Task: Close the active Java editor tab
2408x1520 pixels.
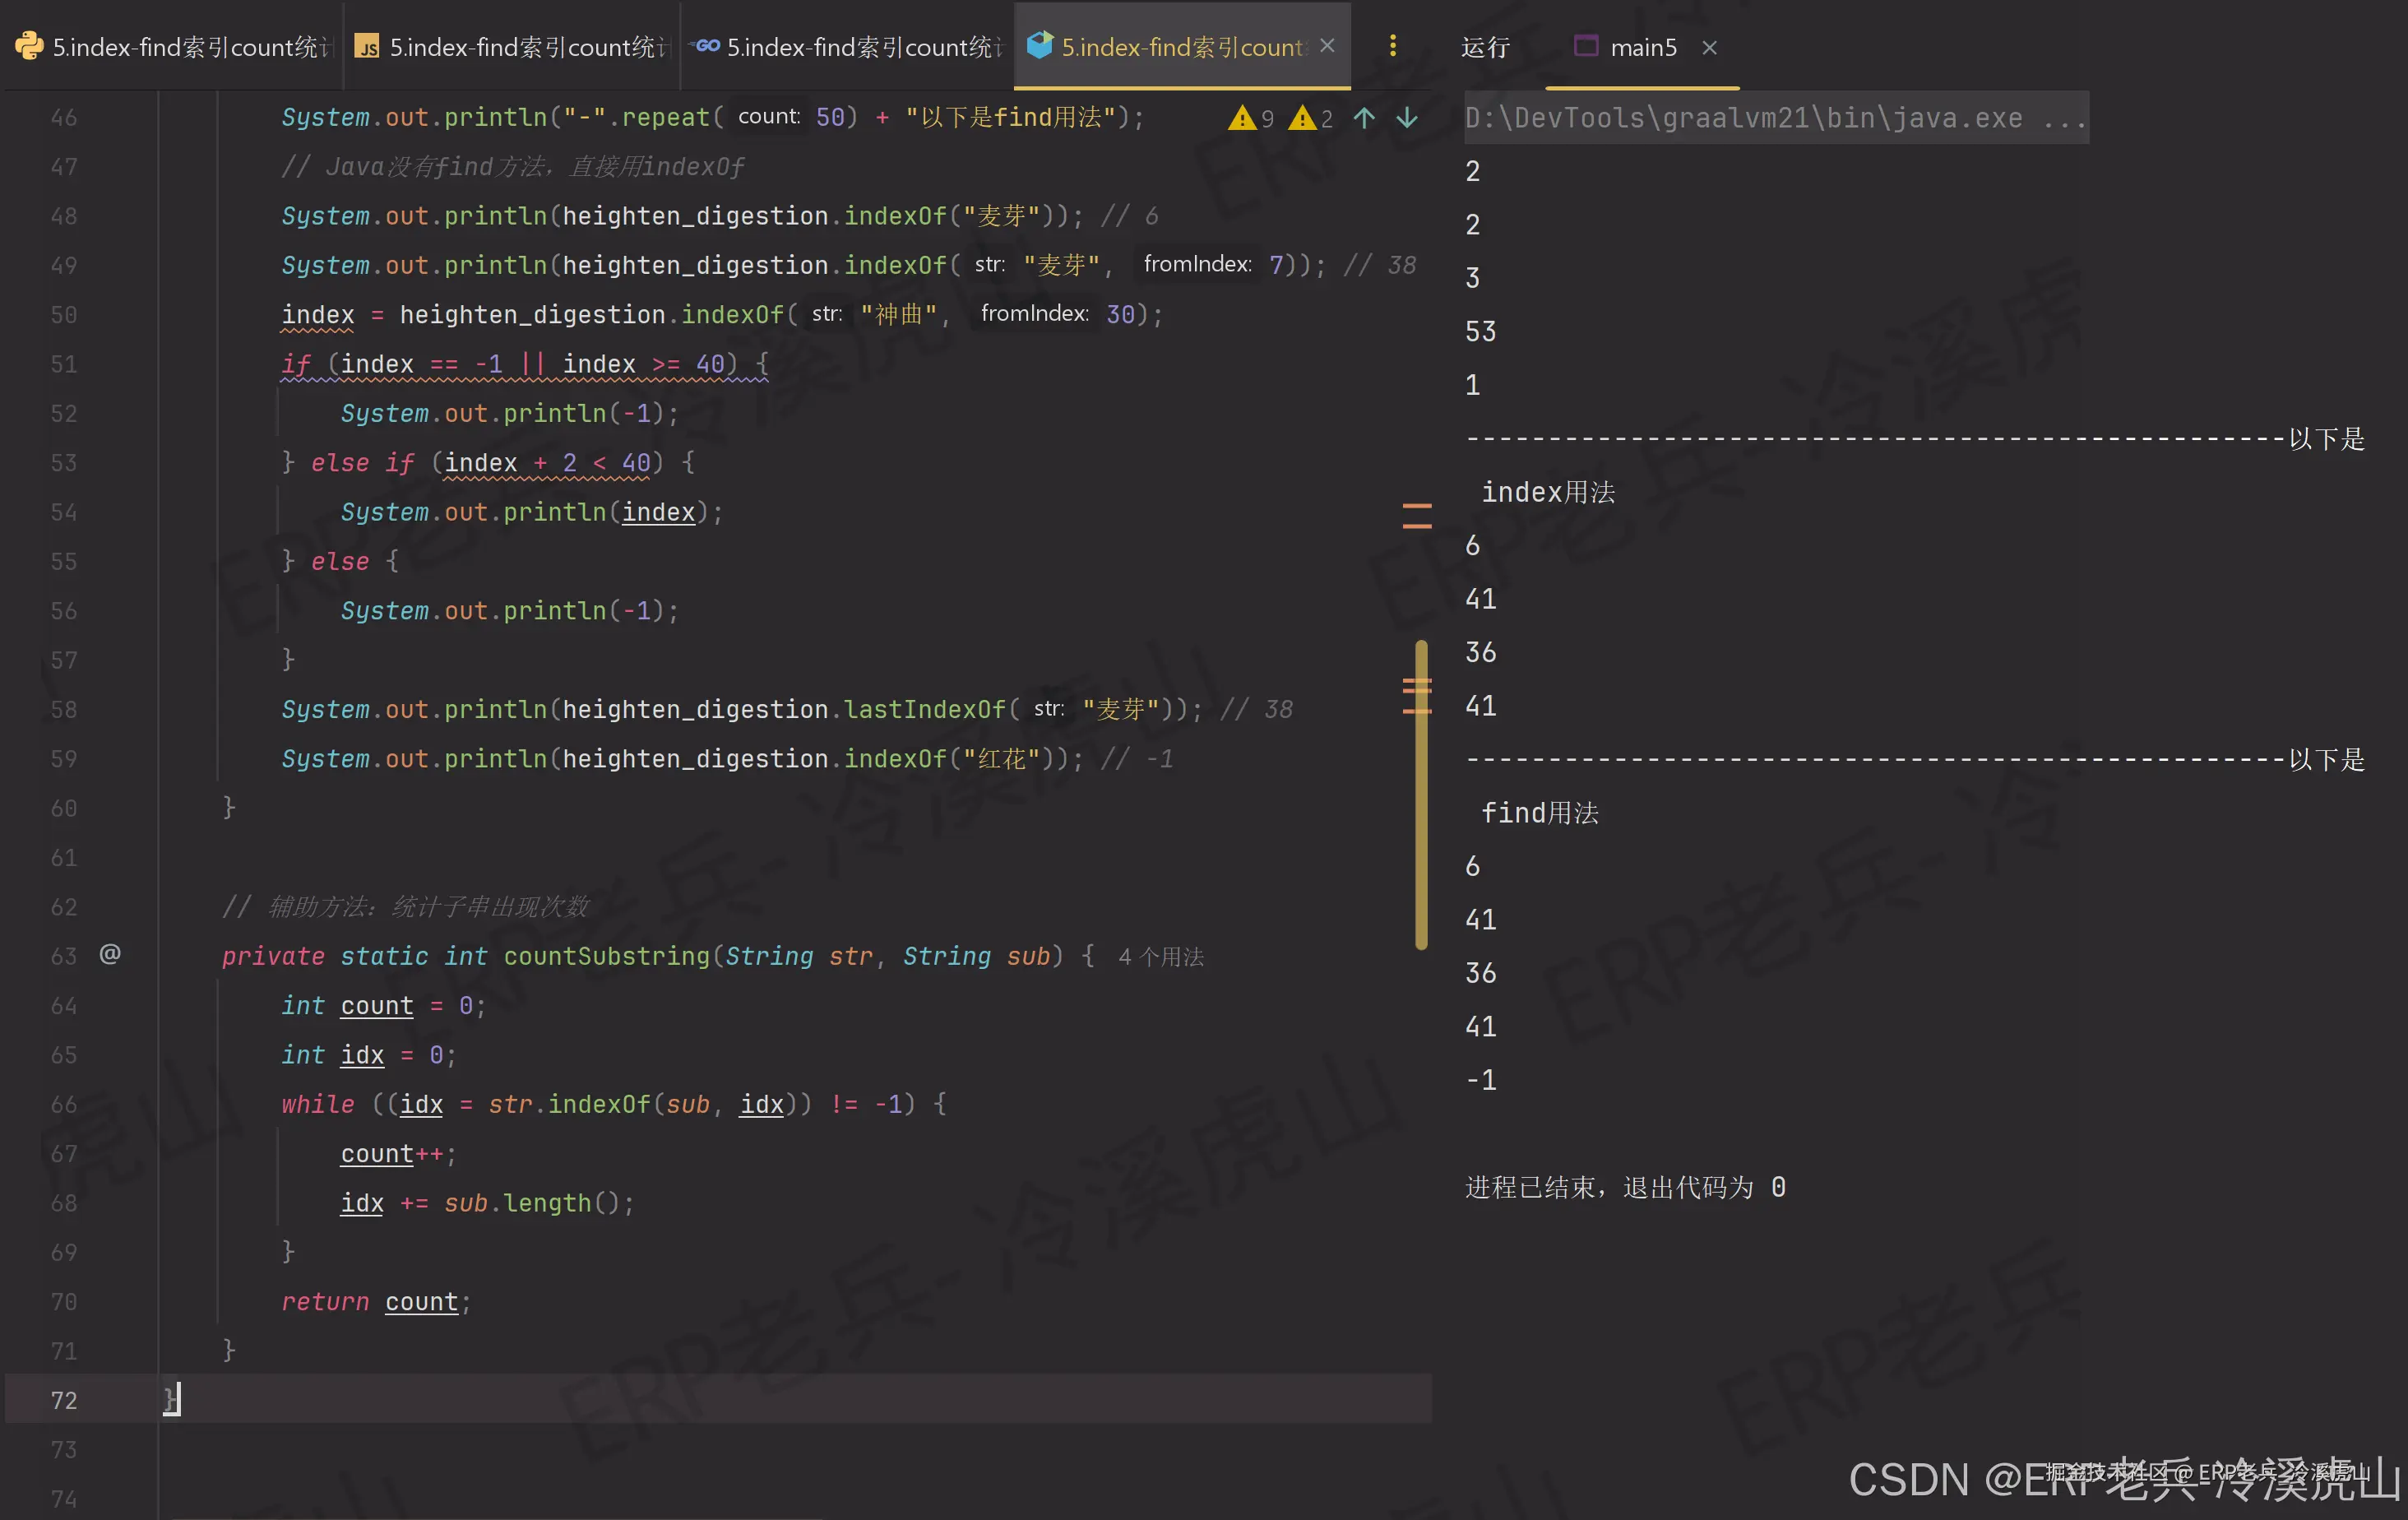Action: pos(1327,46)
